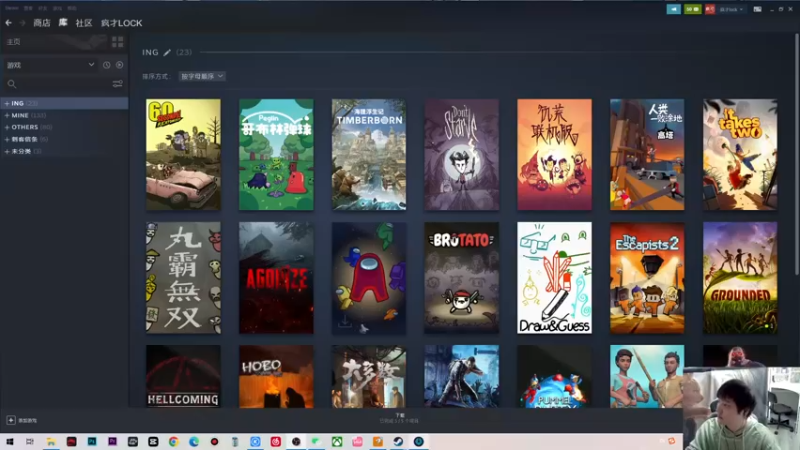Launch Photoshop from taskbar
This screenshot has width=800, height=450.
coord(92,441)
